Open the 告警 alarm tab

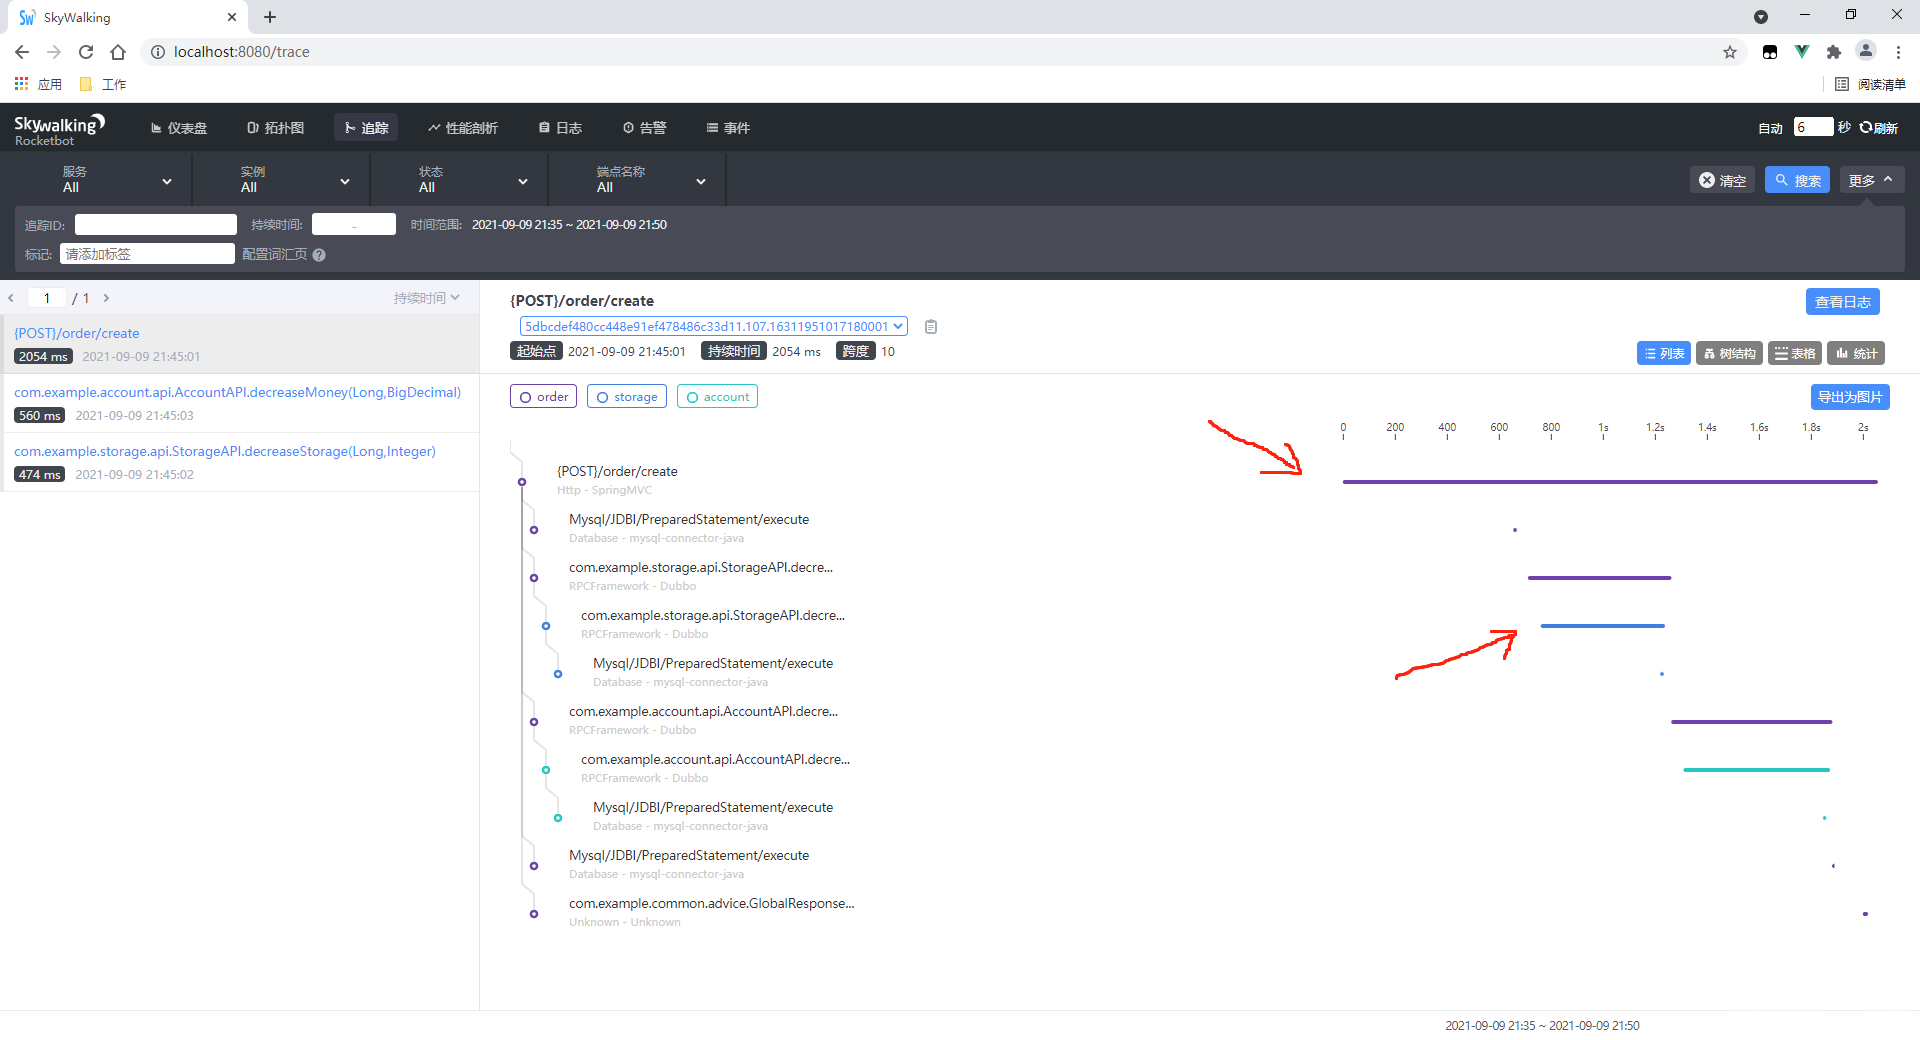[644, 128]
